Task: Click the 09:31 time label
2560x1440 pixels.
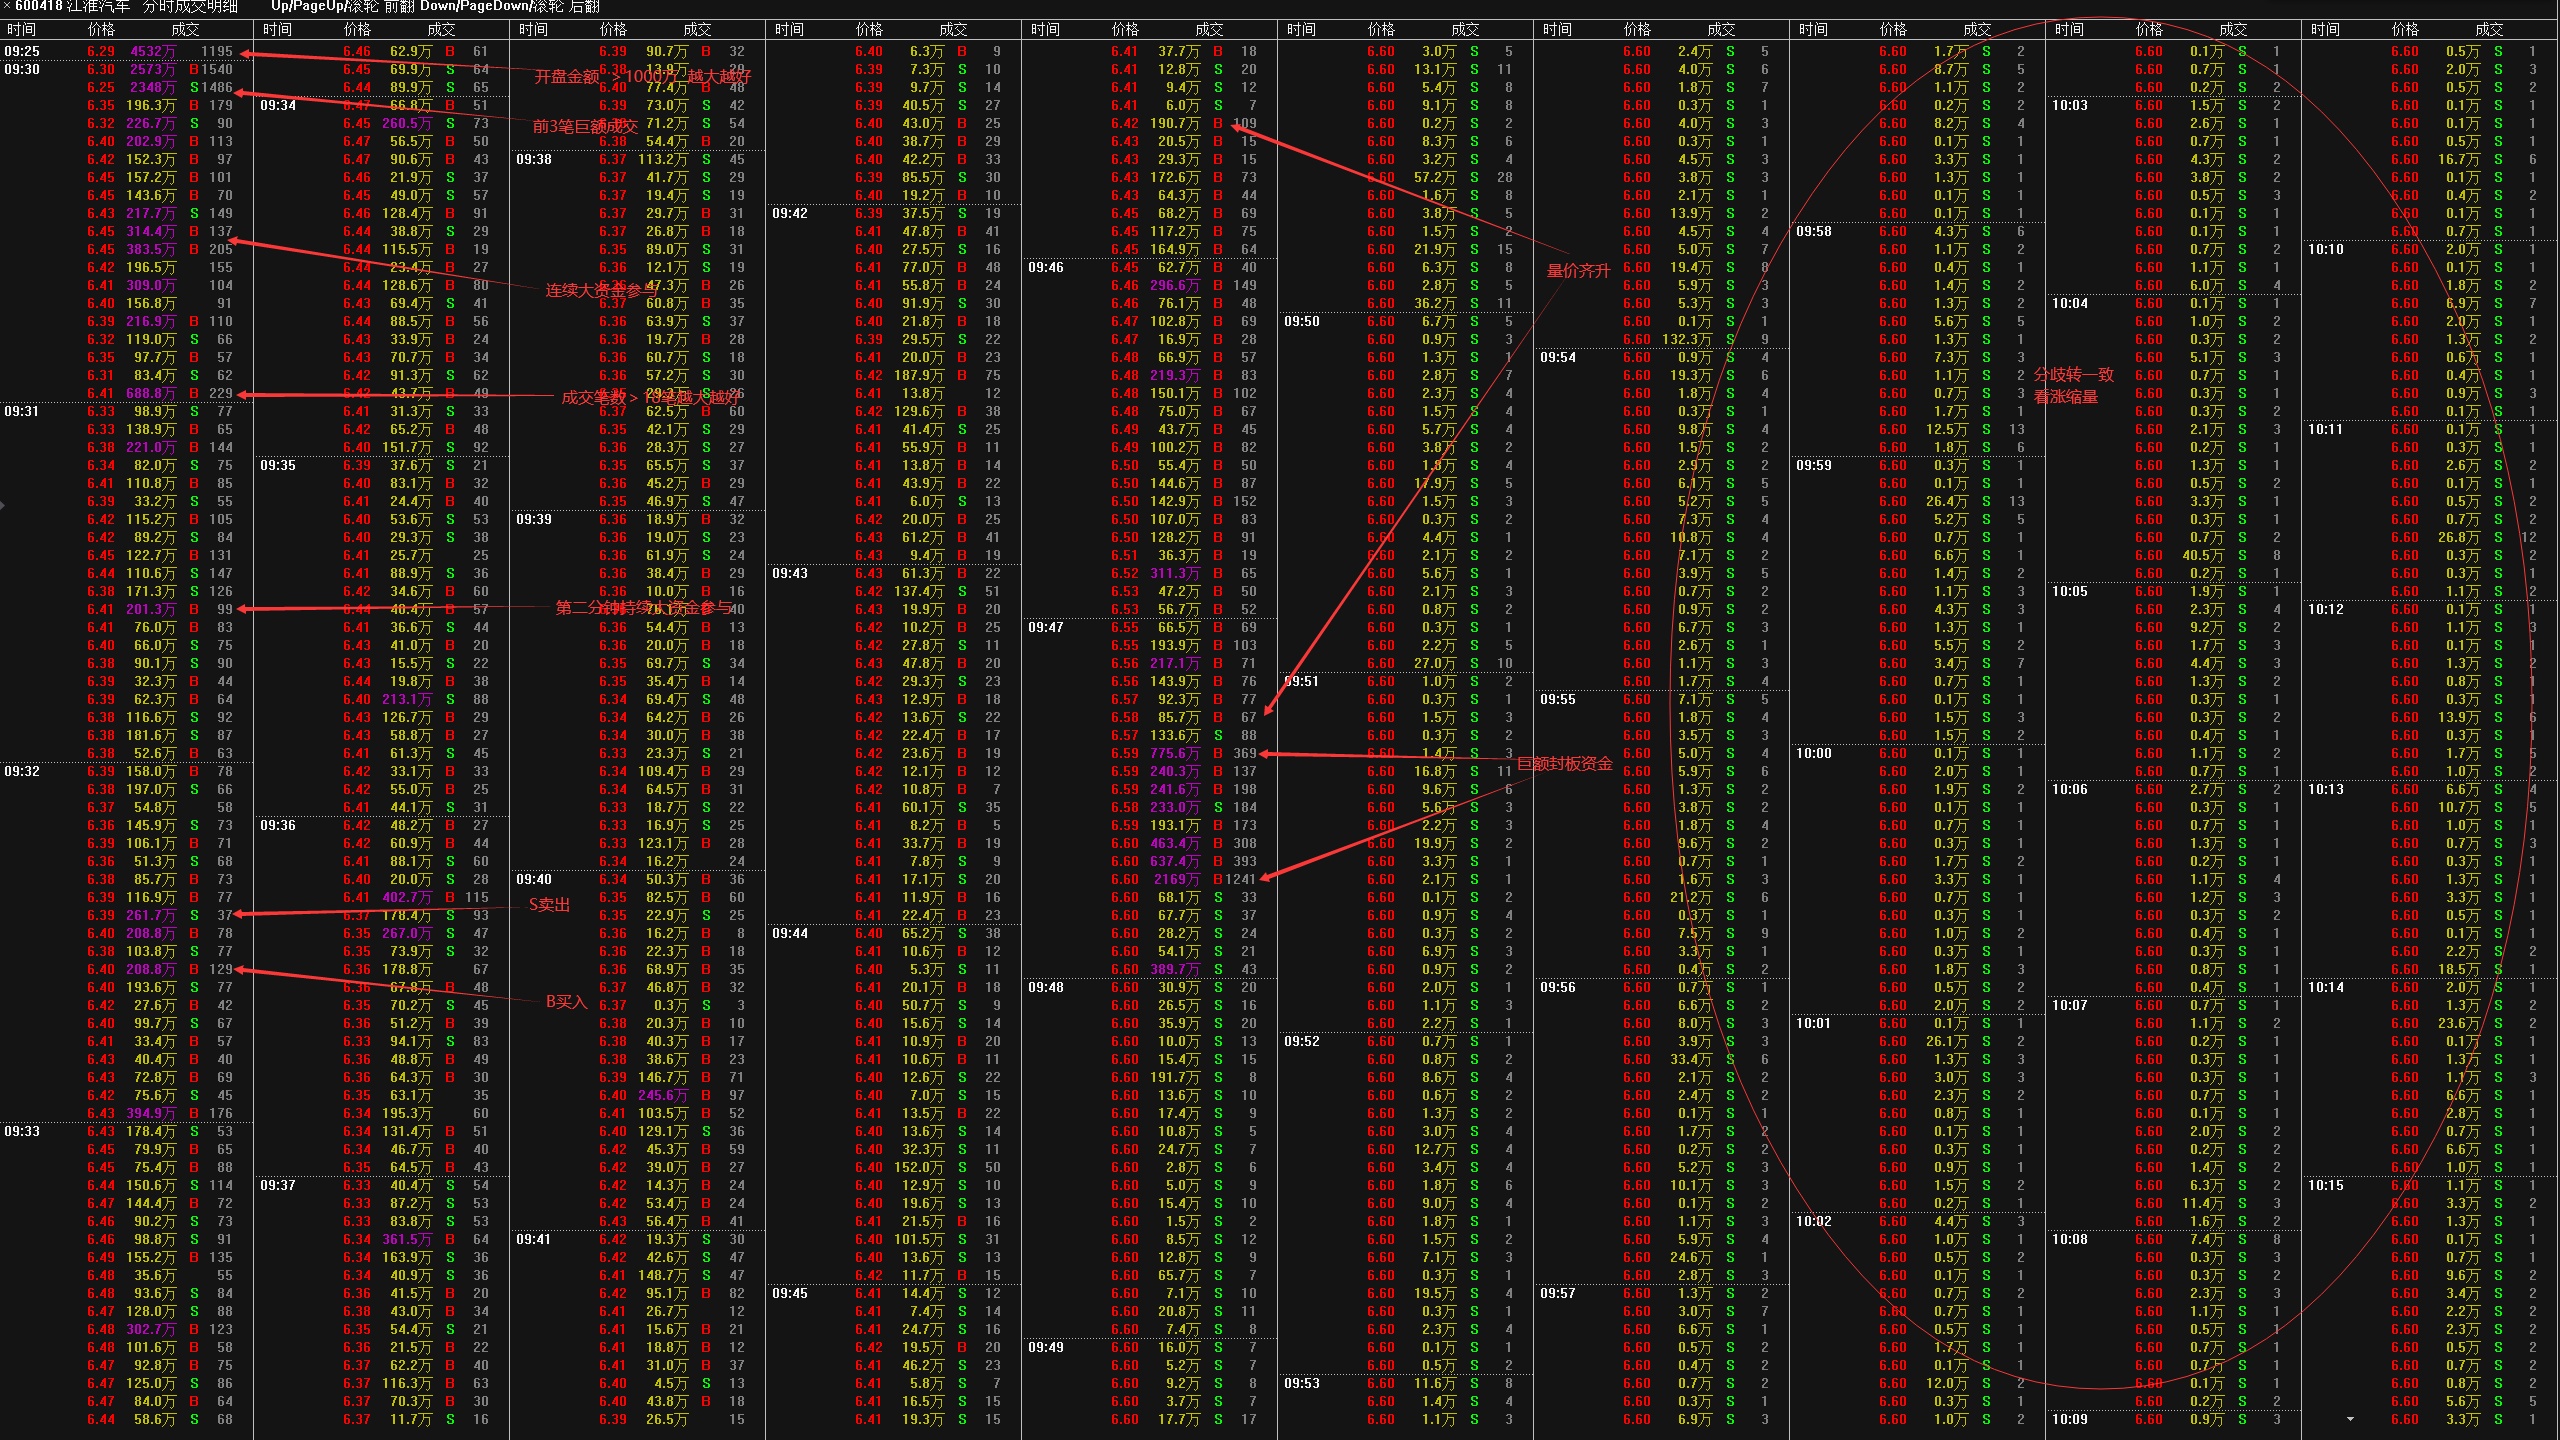Action: point(22,411)
